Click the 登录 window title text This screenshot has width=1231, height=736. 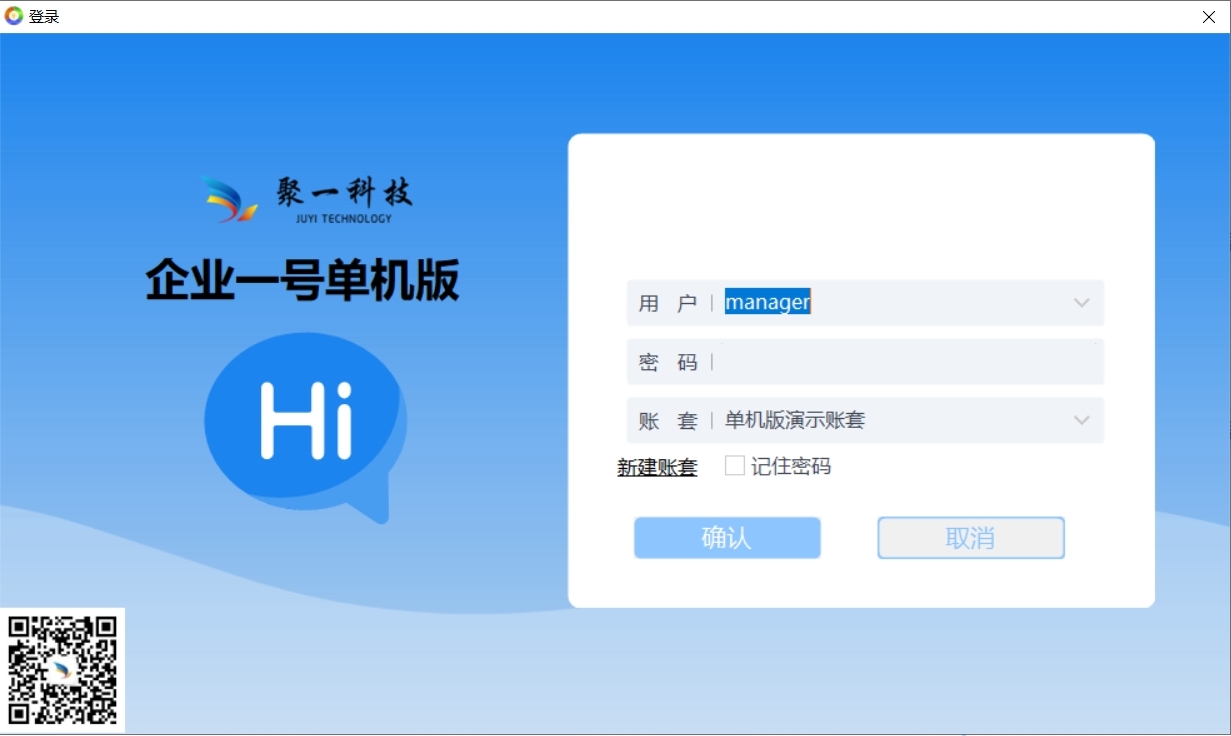(x=44, y=16)
